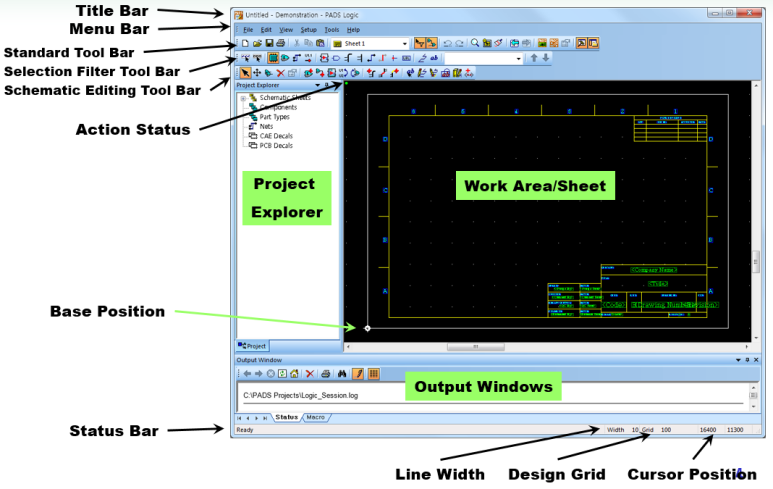Toggle the Parts selection filter
This screenshot has height=489, width=773.
(x=273, y=58)
